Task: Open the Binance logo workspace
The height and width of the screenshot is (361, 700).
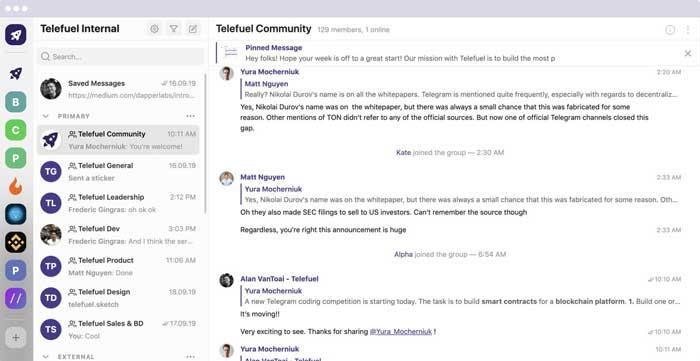Action: (16, 242)
